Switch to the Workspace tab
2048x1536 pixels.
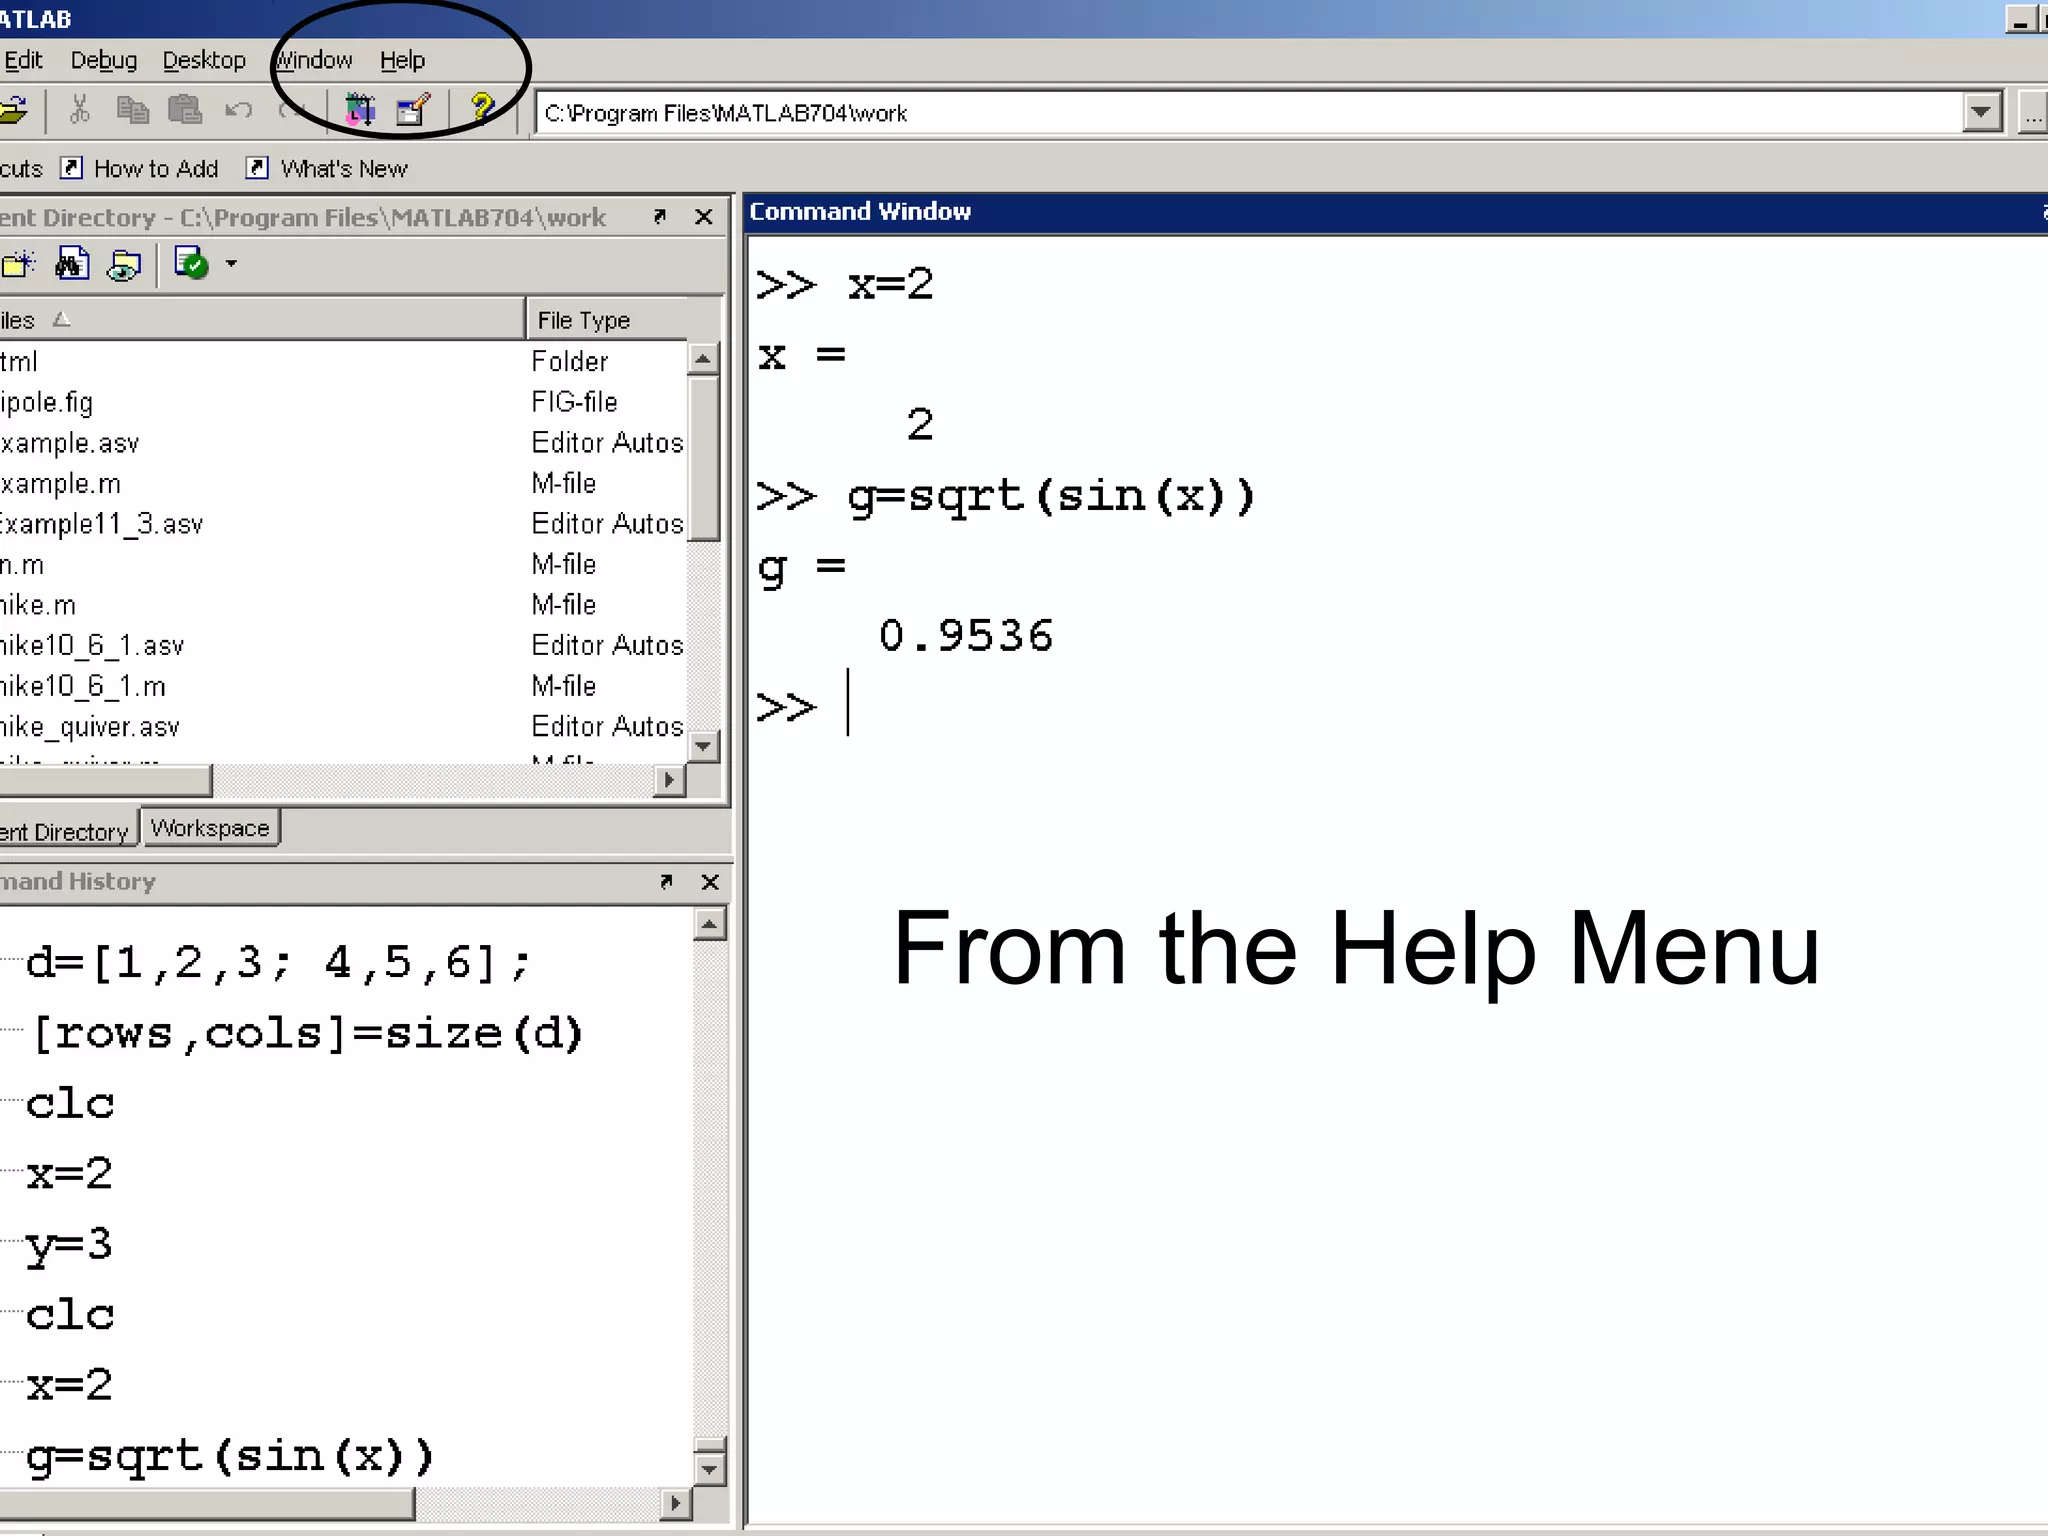pos(210,828)
